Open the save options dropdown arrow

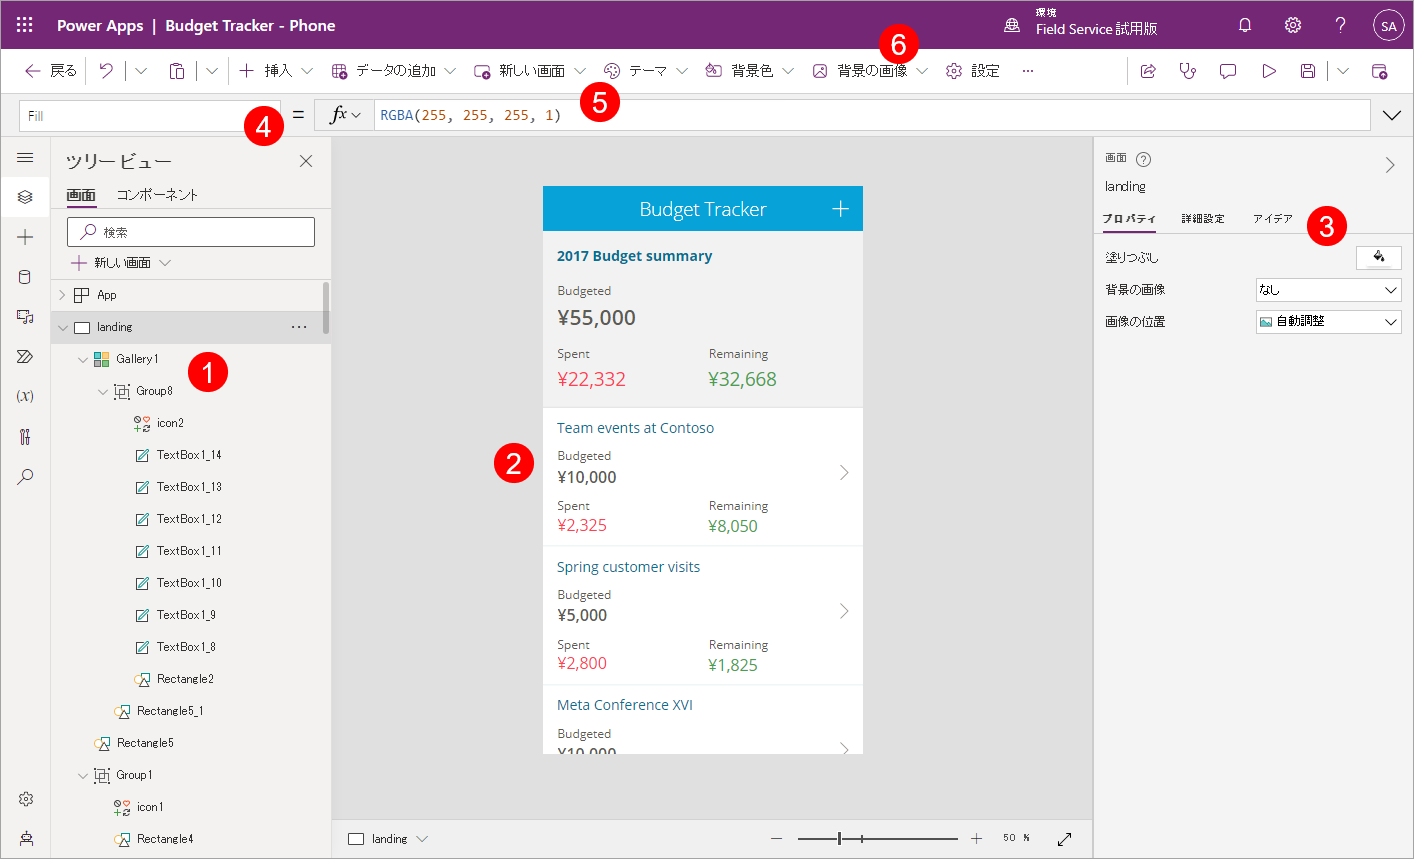point(1343,71)
